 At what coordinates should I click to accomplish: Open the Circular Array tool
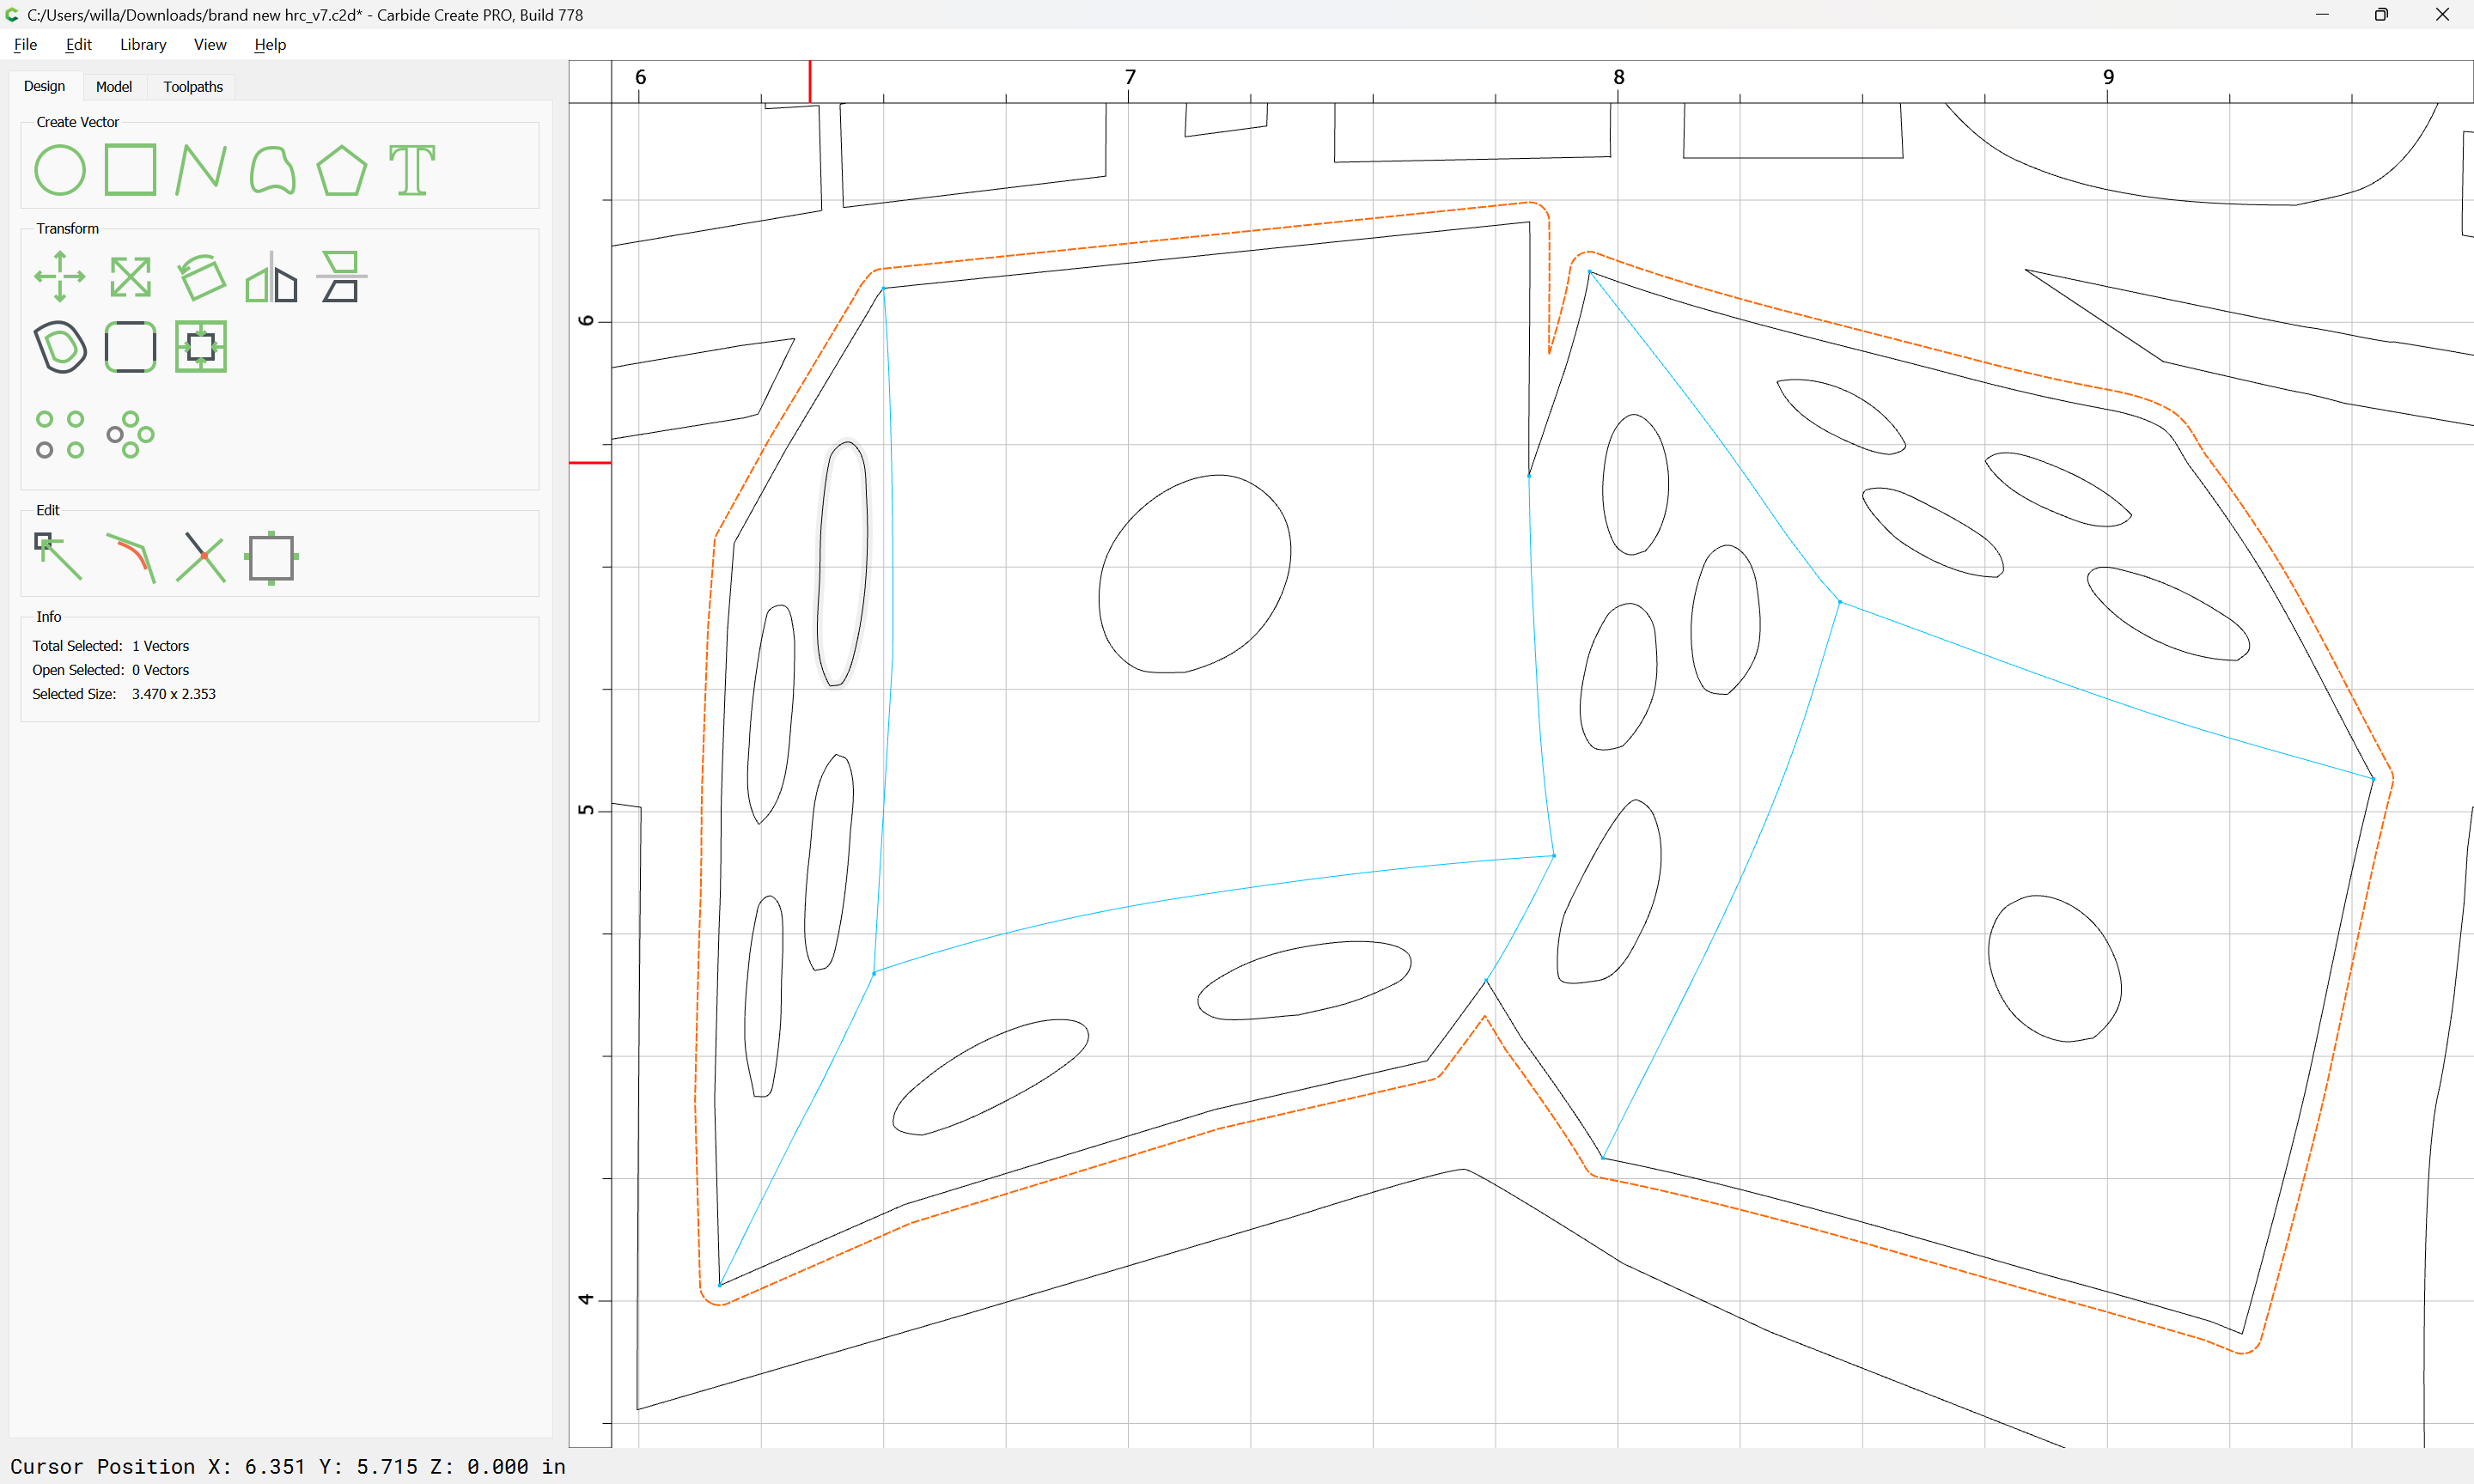(130, 435)
